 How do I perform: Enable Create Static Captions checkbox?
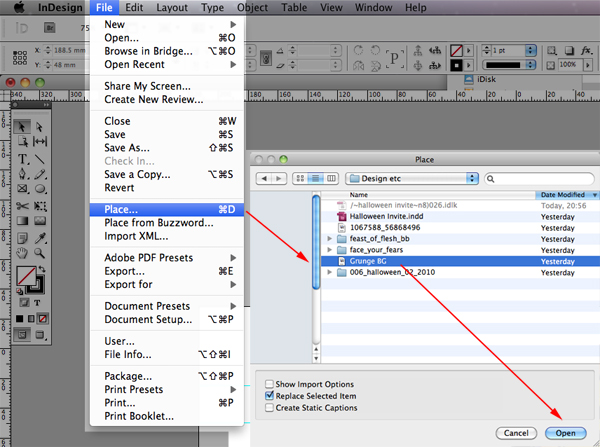click(x=269, y=408)
